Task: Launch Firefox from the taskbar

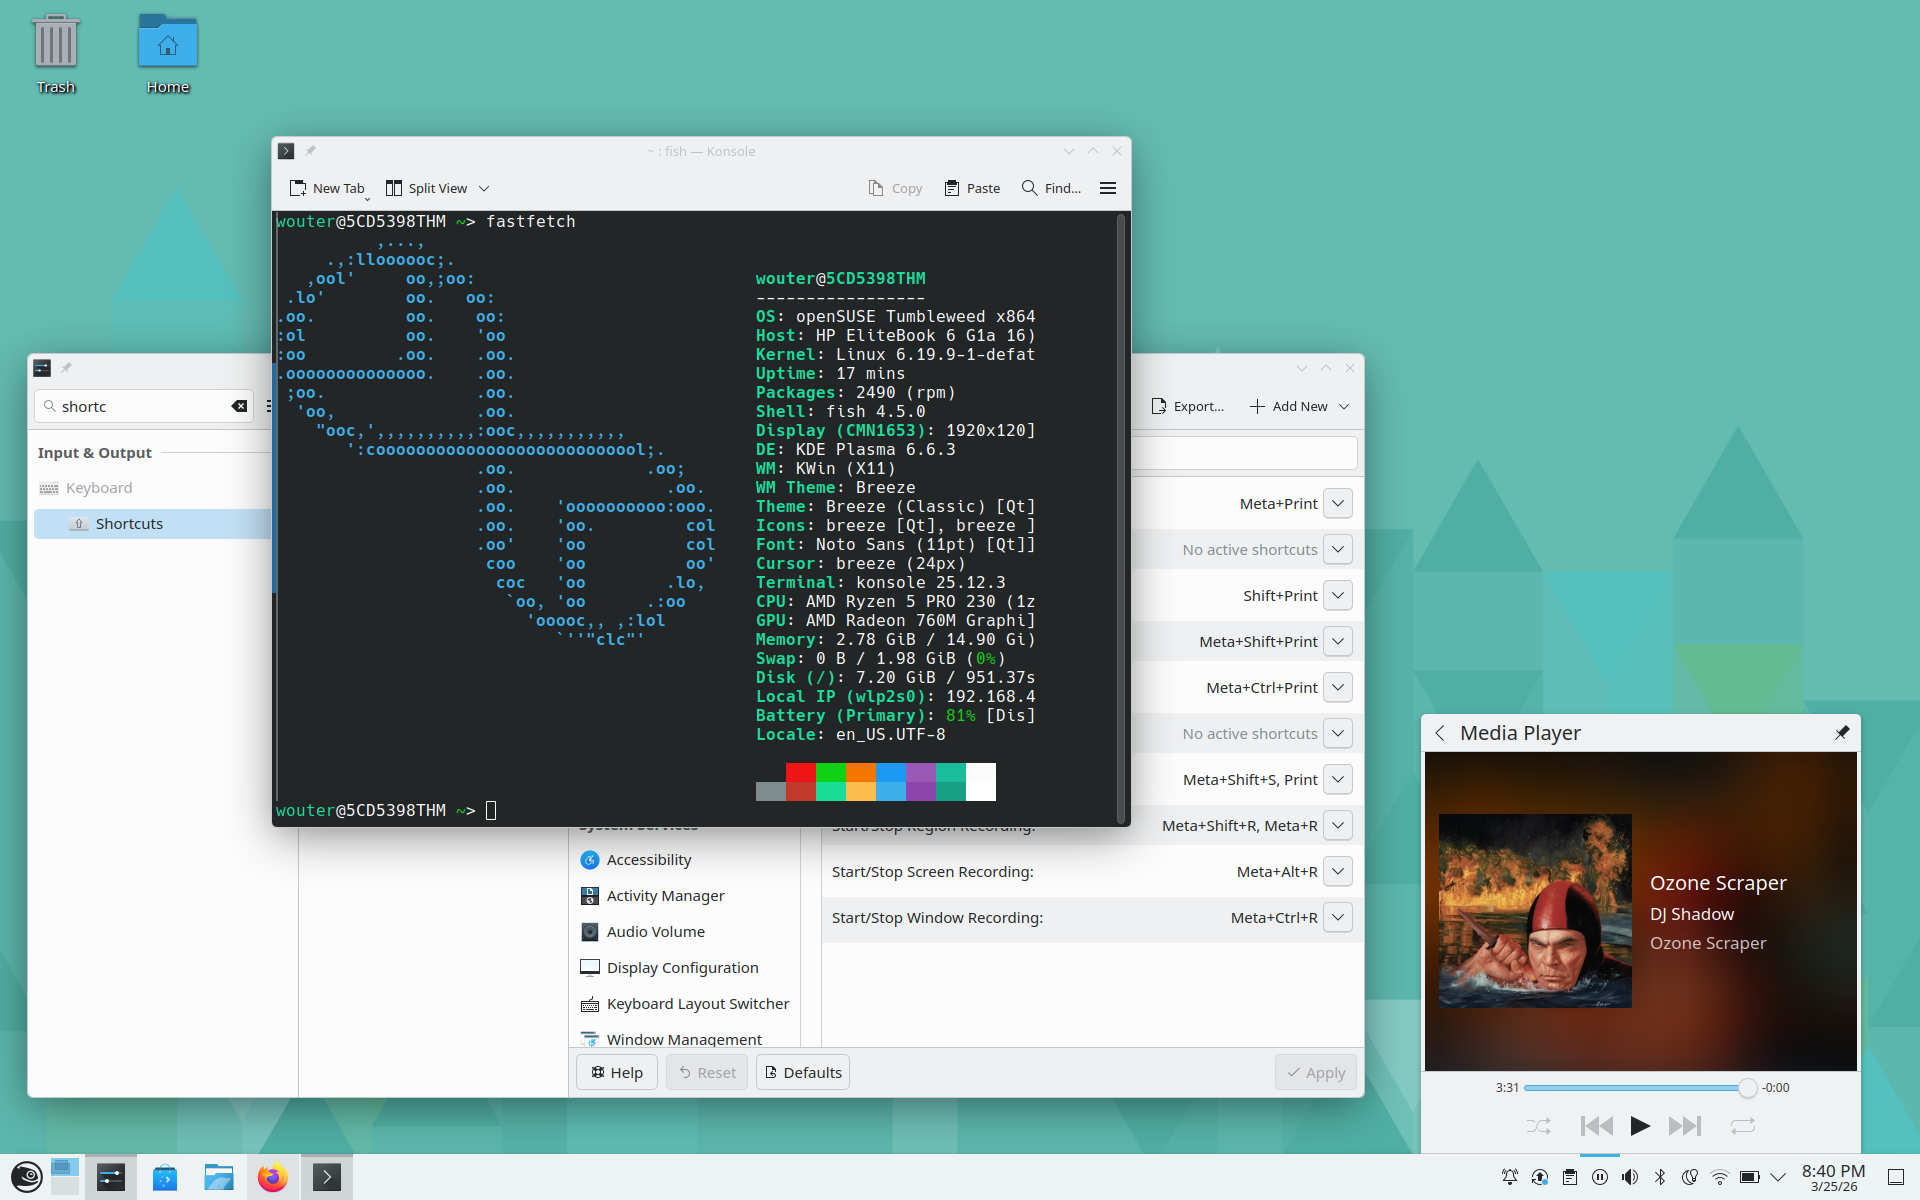Action: coord(272,1177)
